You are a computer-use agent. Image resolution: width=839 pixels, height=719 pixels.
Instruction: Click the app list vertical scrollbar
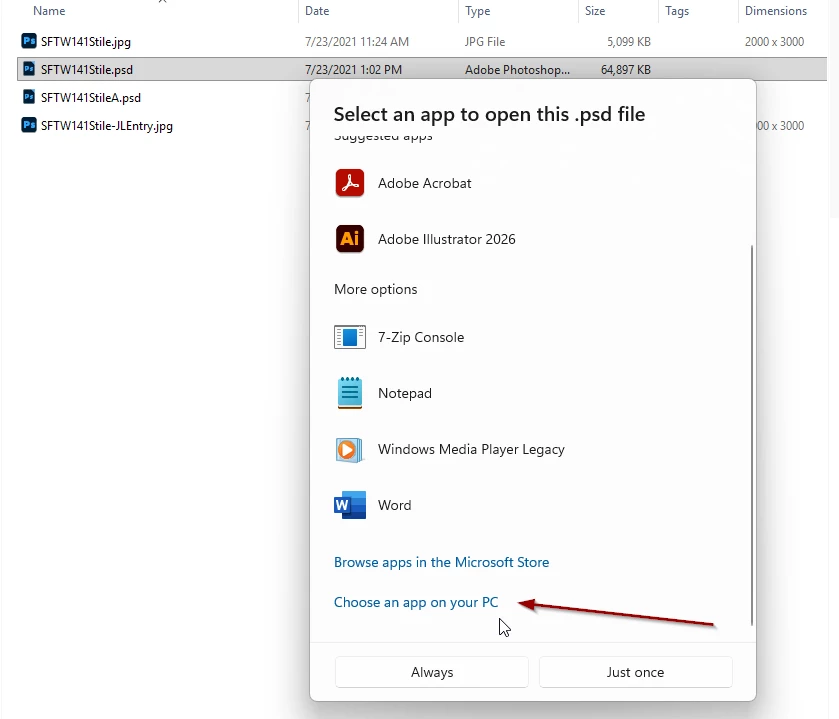[x=752, y=435]
